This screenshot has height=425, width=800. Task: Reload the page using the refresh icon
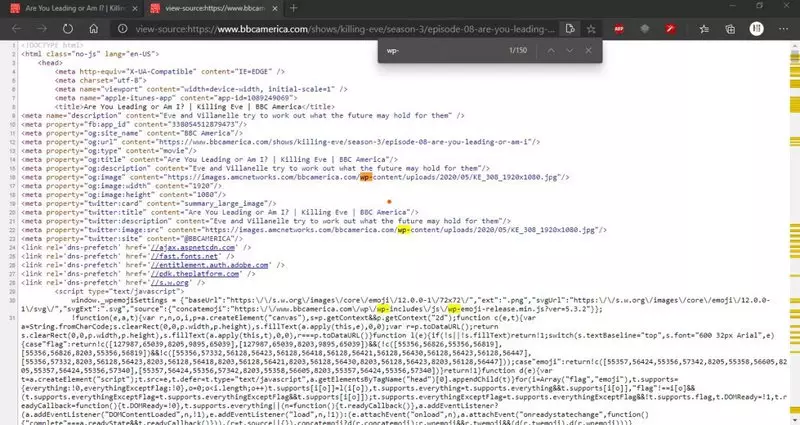(68, 29)
